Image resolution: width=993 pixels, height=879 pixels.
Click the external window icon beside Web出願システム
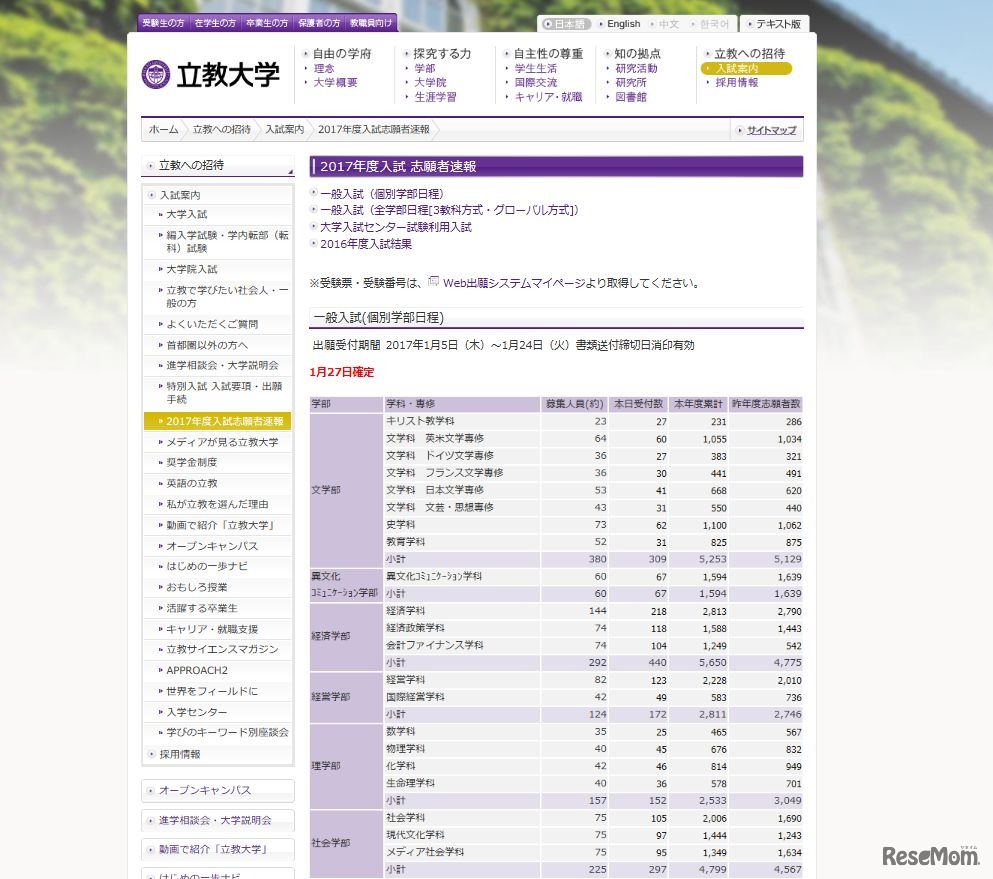point(433,282)
